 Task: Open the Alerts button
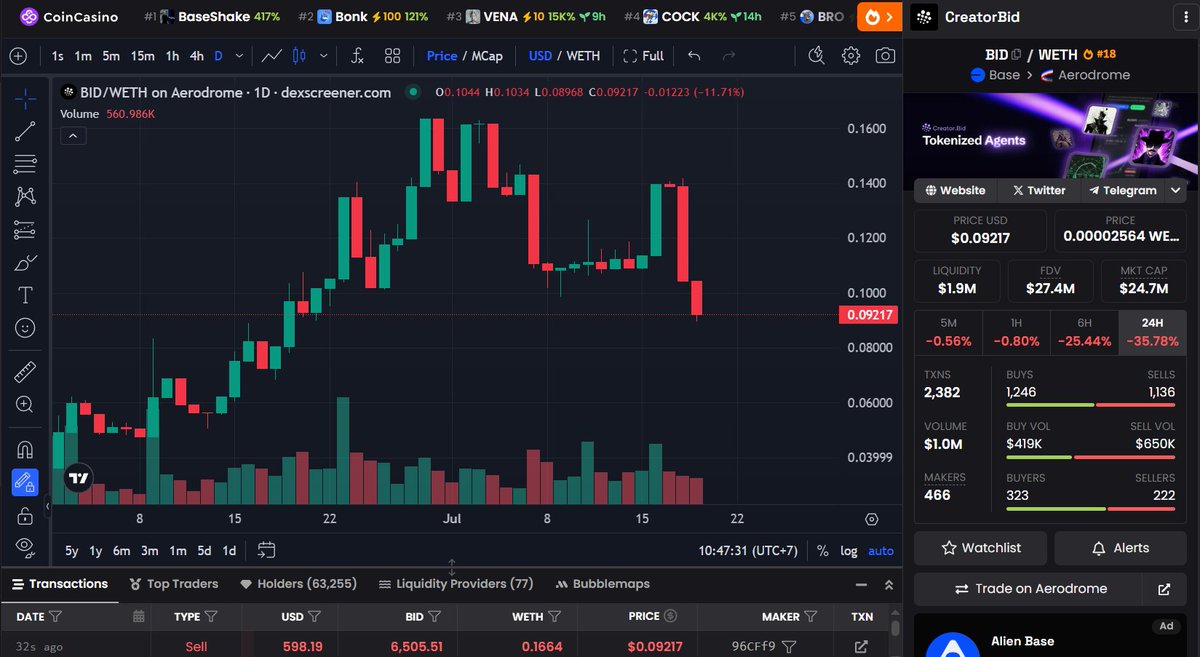point(1120,548)
